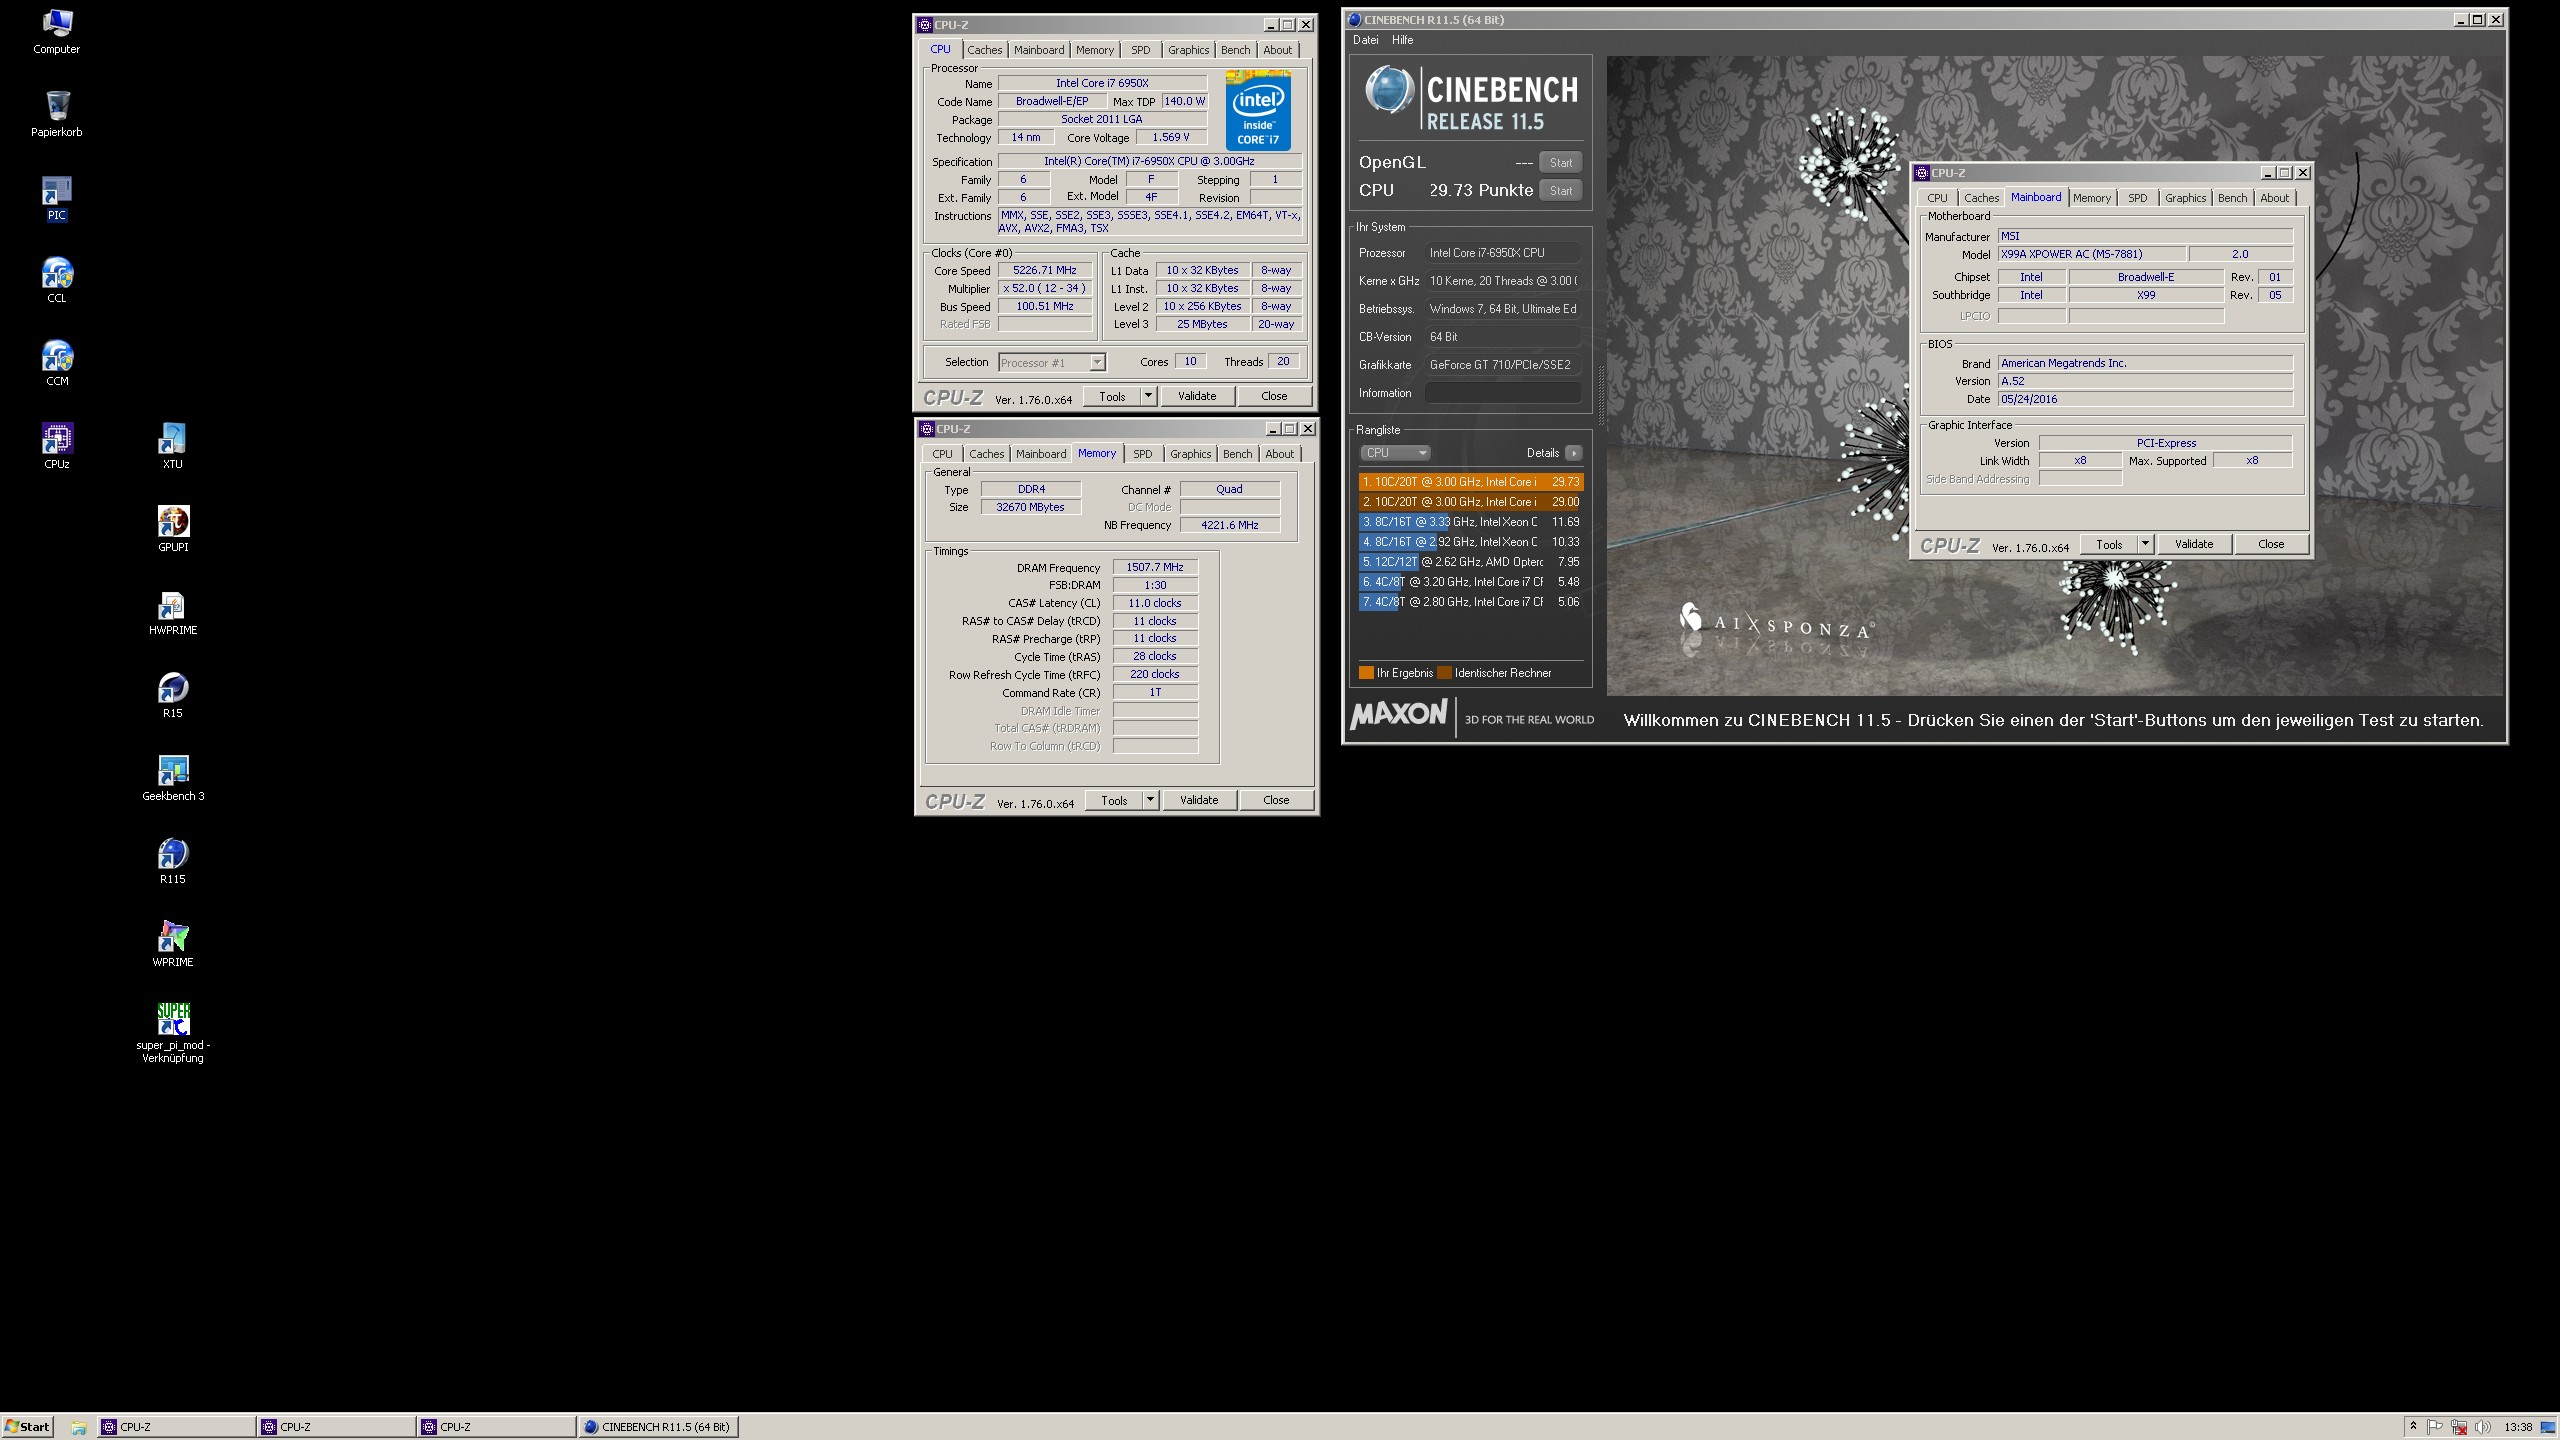Open the Caches tab in top CPU-Z window
2560x1440 pixels.
click(984, 50)
